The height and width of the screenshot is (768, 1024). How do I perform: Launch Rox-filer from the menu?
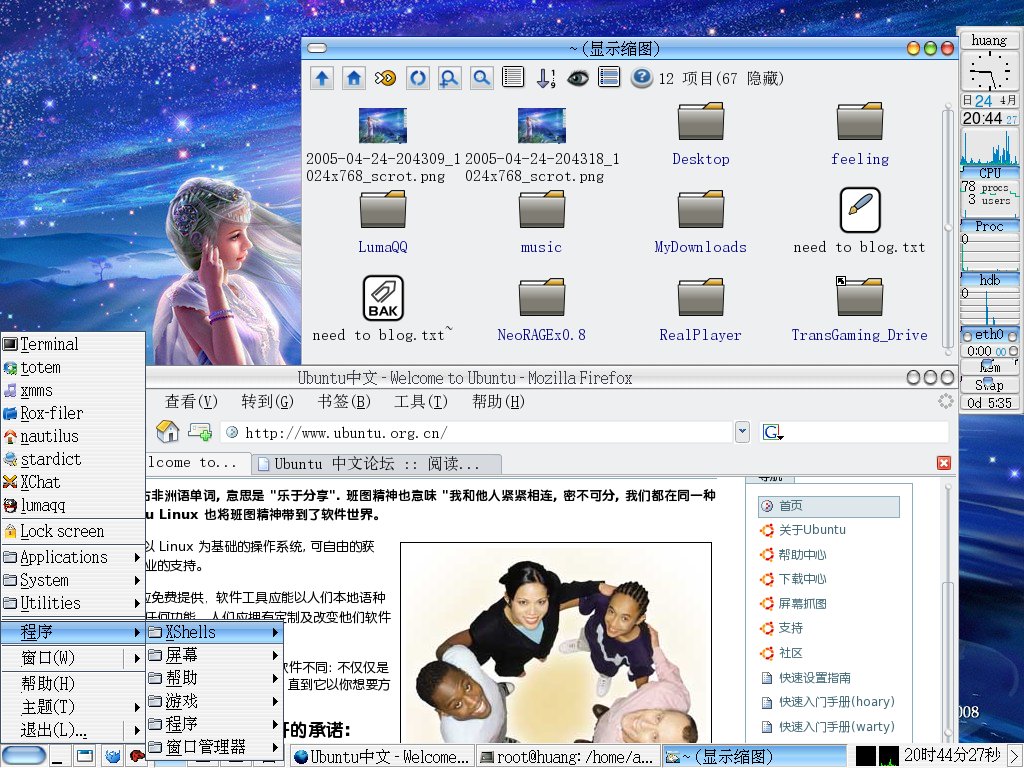pyautogui.click(x=73, y=413)
